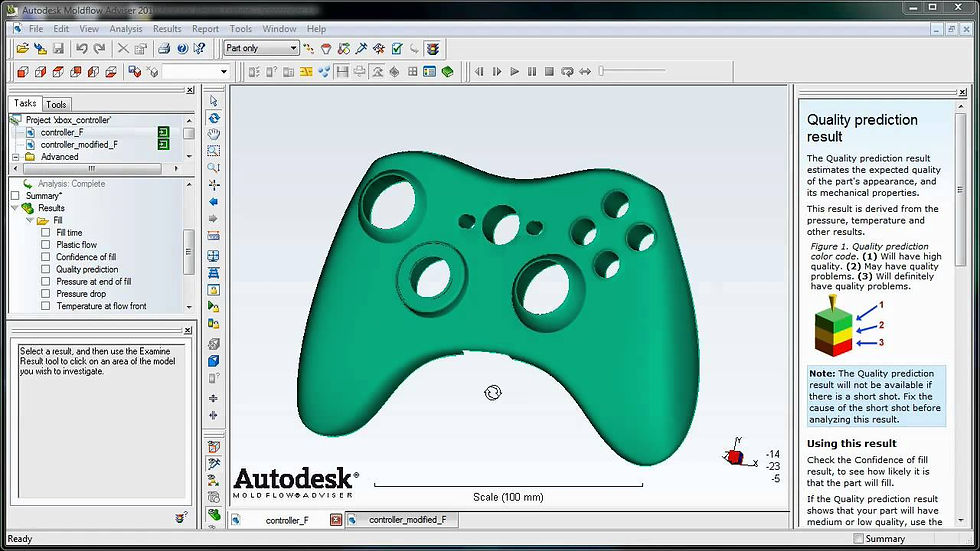Click the results list vertical scrollbar thumb

pos(189,252)
